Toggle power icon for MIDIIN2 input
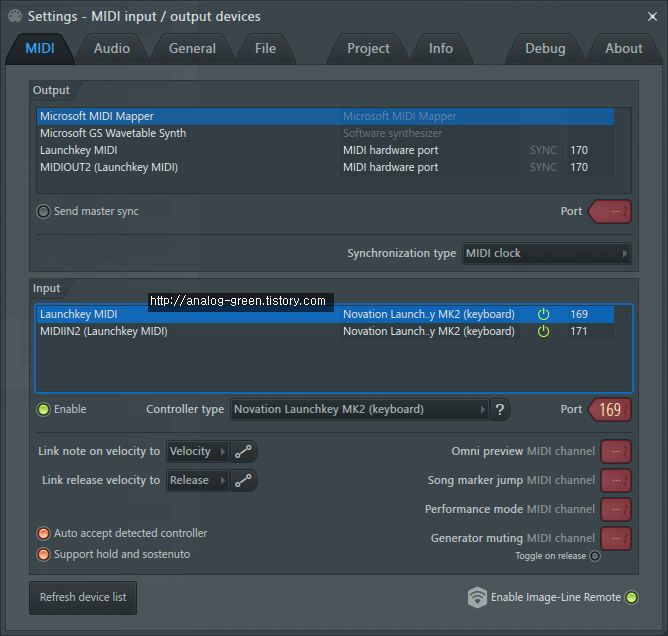Screen dimensions: 668x636 point(543,331)
